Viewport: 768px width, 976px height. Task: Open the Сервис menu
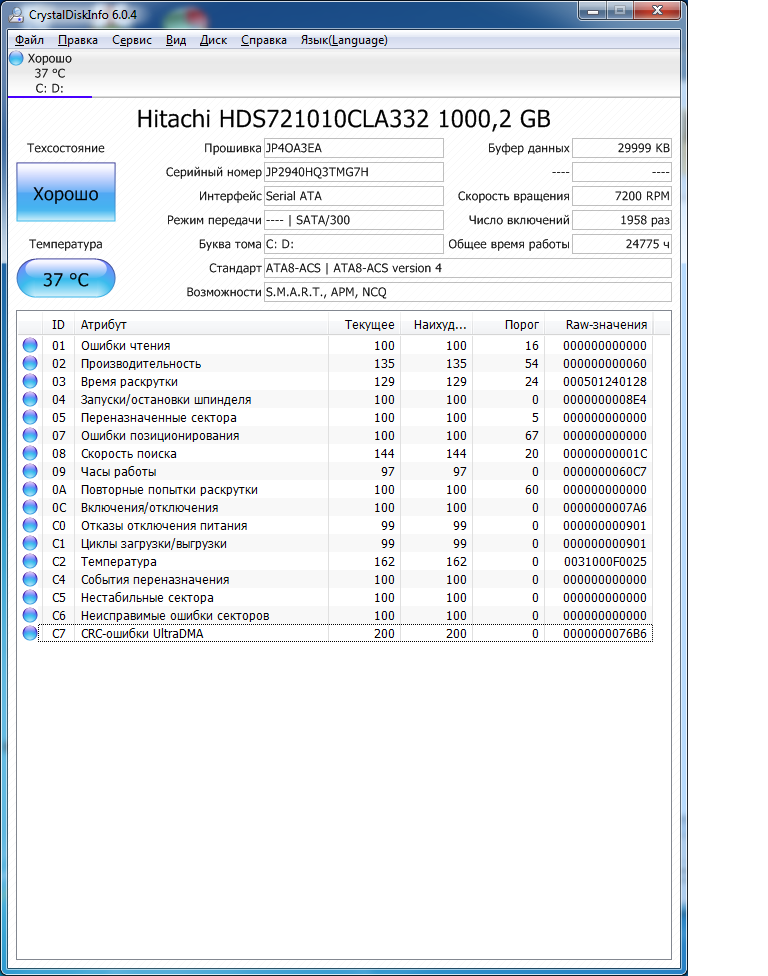click(132, 40)
